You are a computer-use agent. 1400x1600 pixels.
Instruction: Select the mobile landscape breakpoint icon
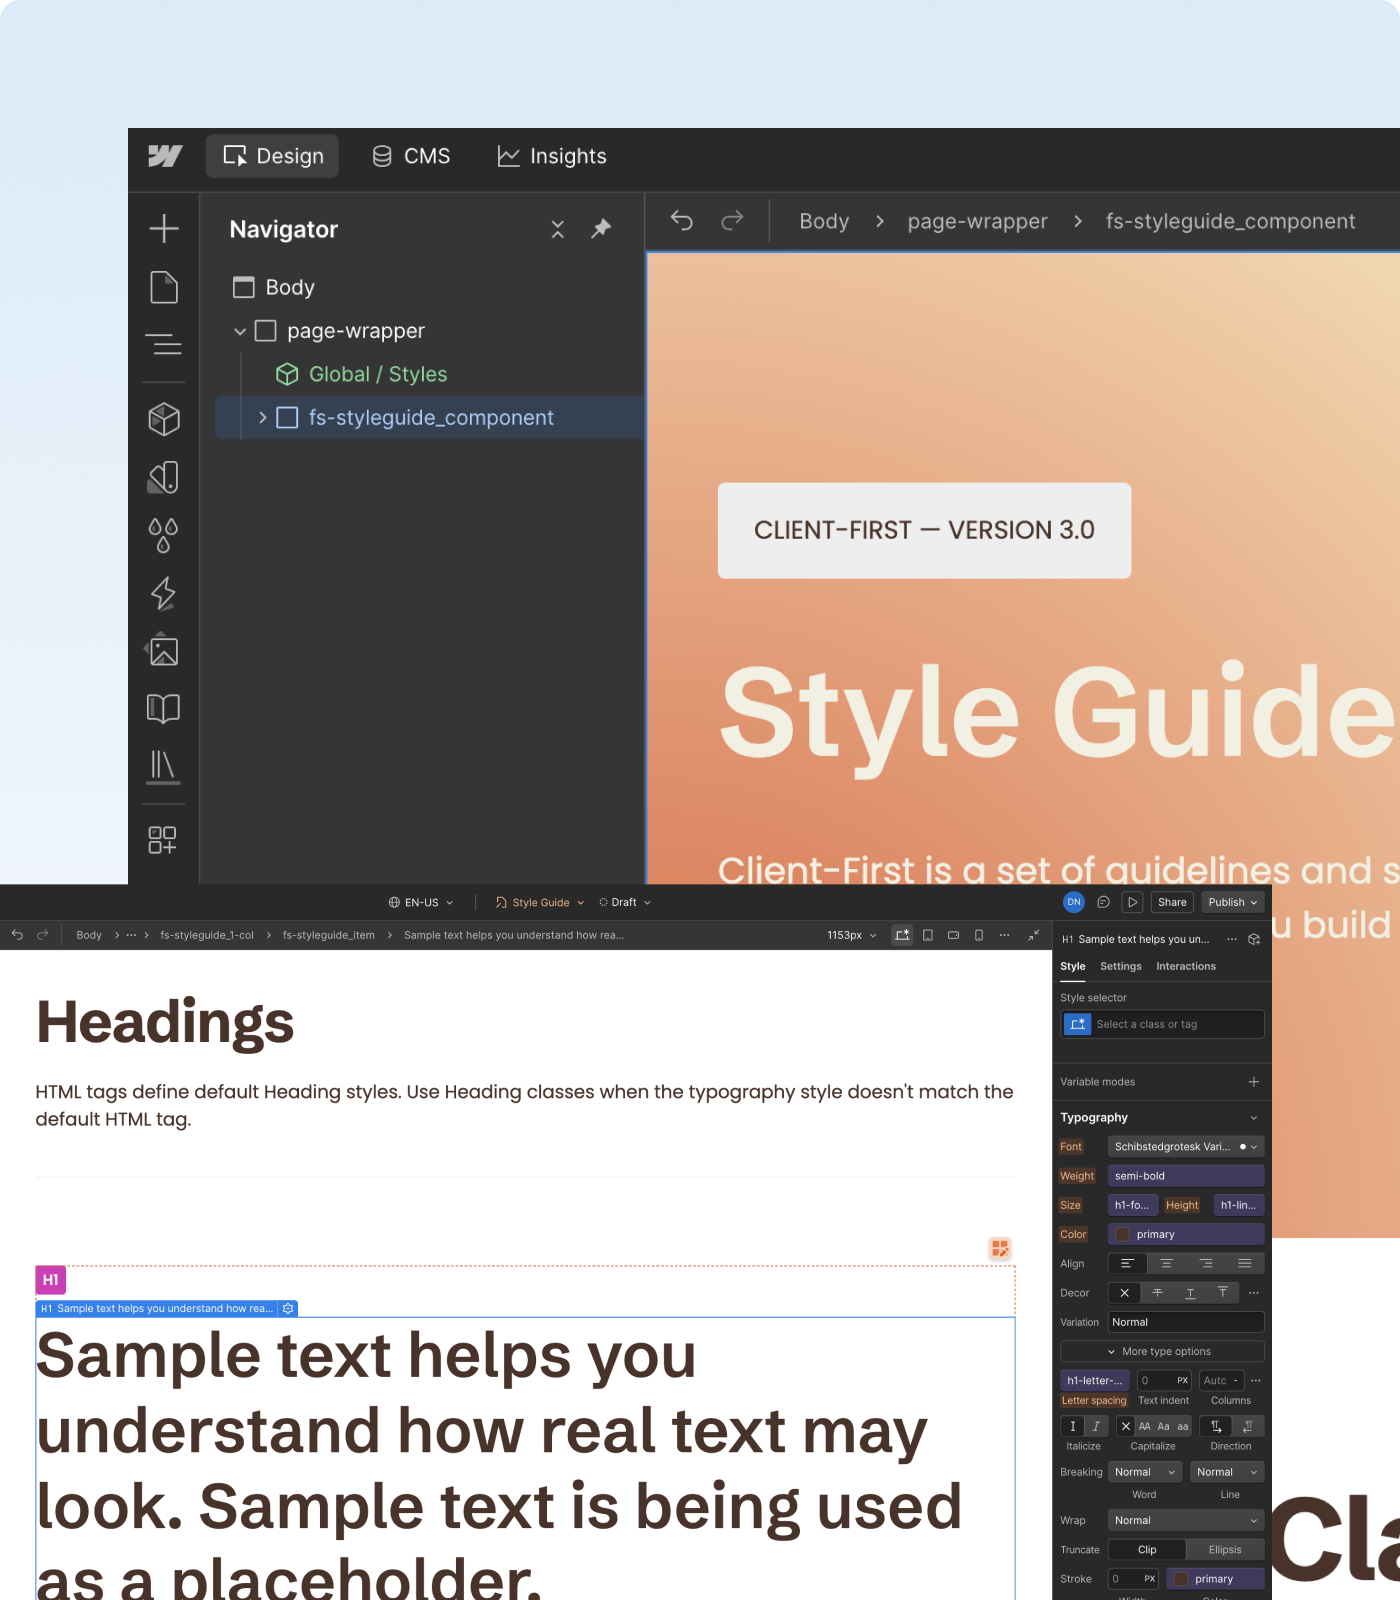click(954, 935)
